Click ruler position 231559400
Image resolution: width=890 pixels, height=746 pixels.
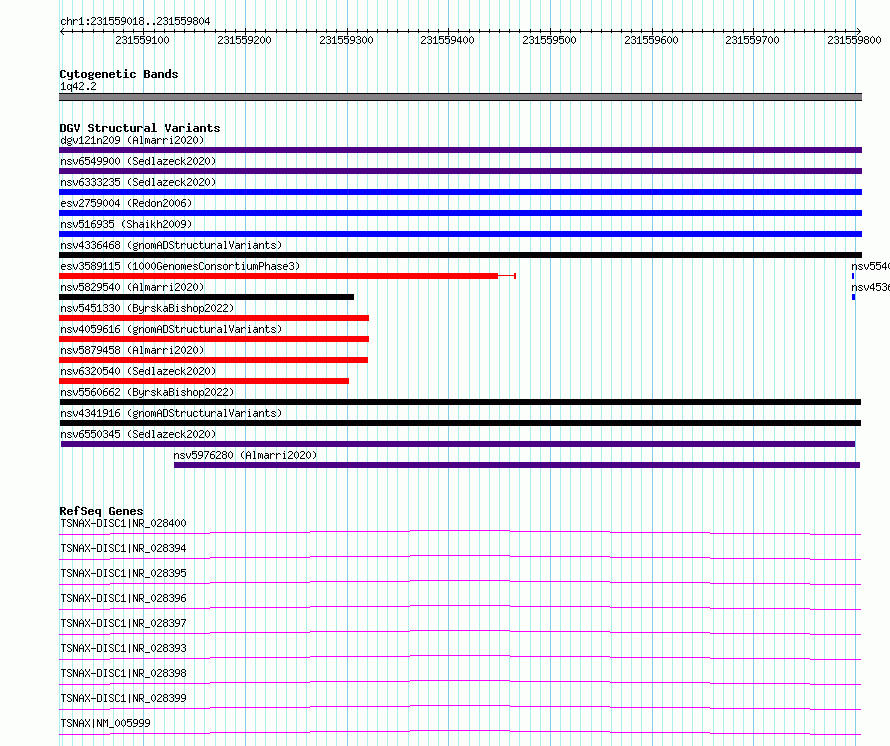[x=447, y=40]
